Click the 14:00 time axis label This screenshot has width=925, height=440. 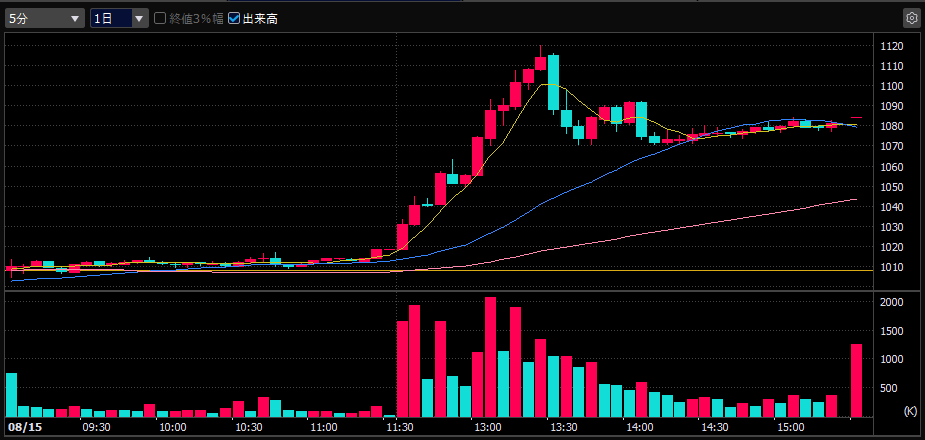[639, 426]
